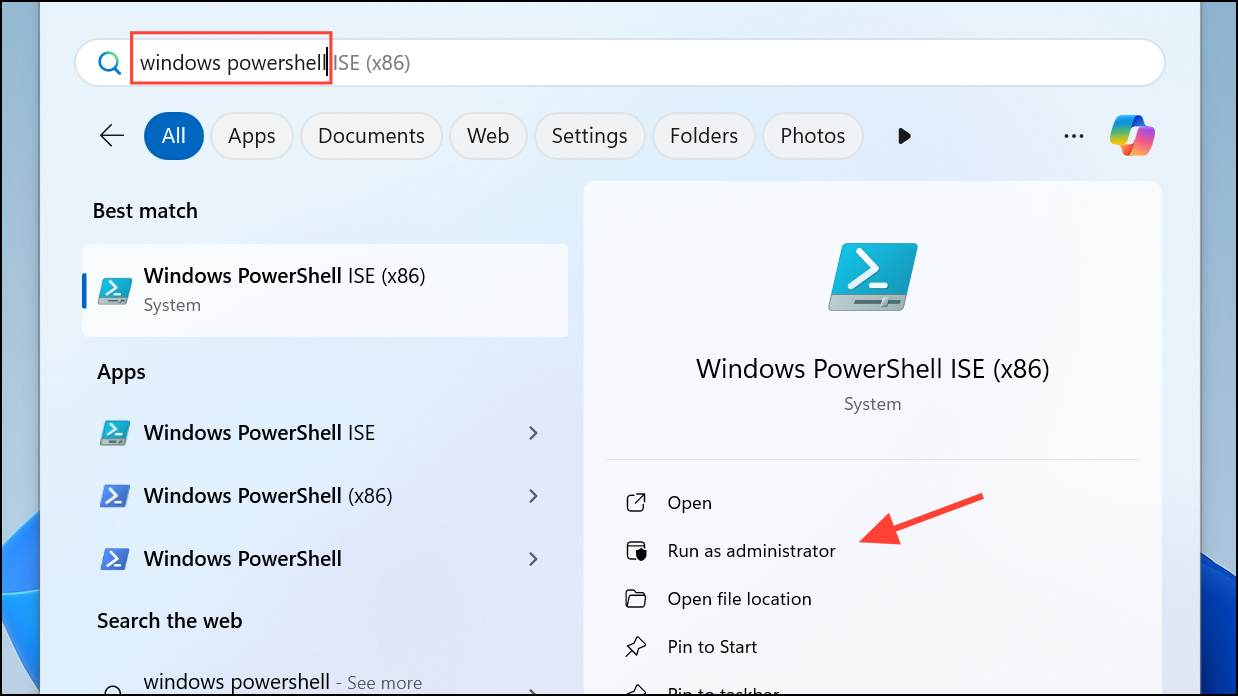Go back with the left arrow
Viewport: 1238px width, 696px height.
111,136
